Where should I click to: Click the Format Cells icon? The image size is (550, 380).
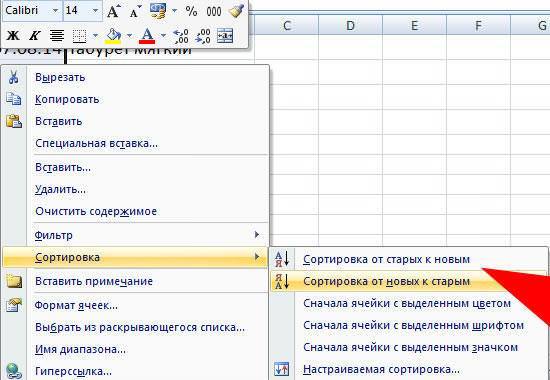point(14,305)
